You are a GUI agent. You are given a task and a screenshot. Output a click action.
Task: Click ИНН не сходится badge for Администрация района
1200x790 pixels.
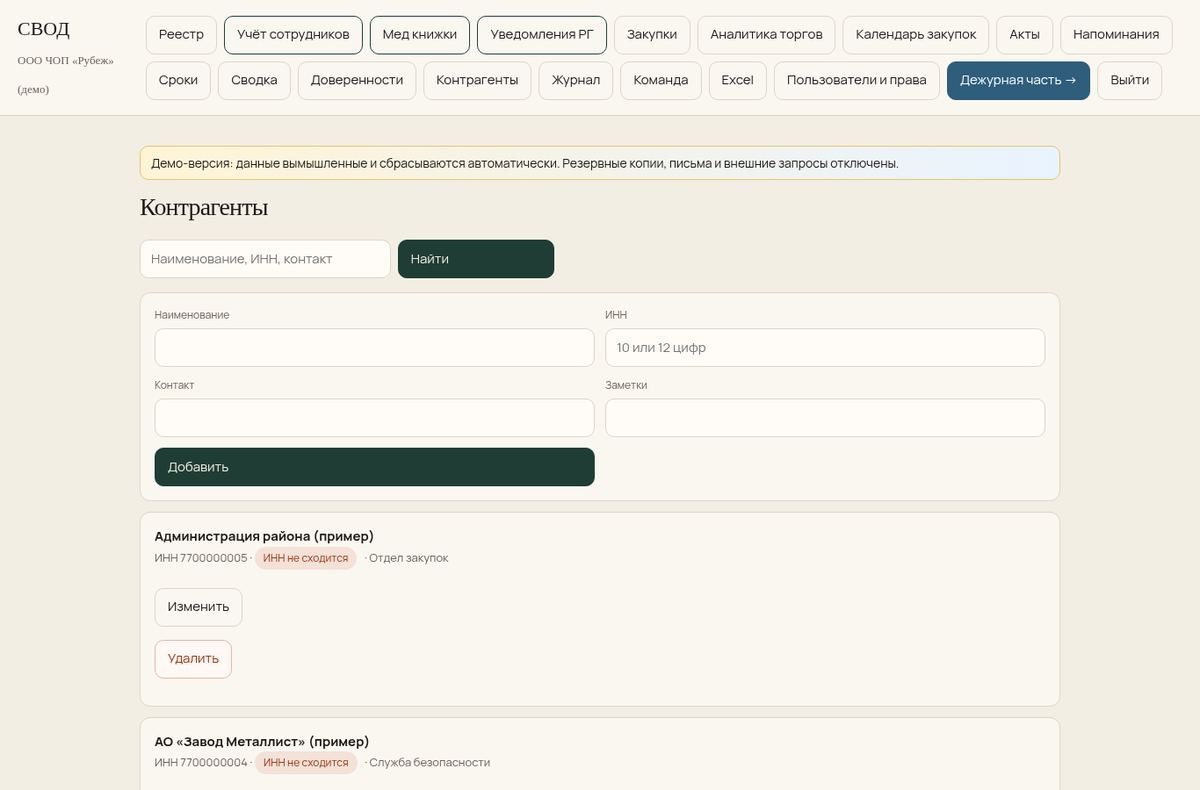[305, 558]
